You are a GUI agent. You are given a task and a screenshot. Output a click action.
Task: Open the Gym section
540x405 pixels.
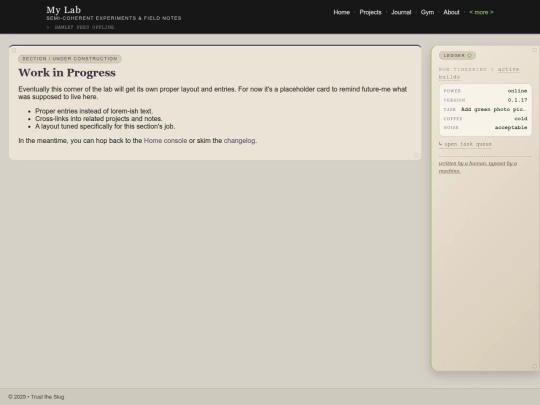point(427,12)
